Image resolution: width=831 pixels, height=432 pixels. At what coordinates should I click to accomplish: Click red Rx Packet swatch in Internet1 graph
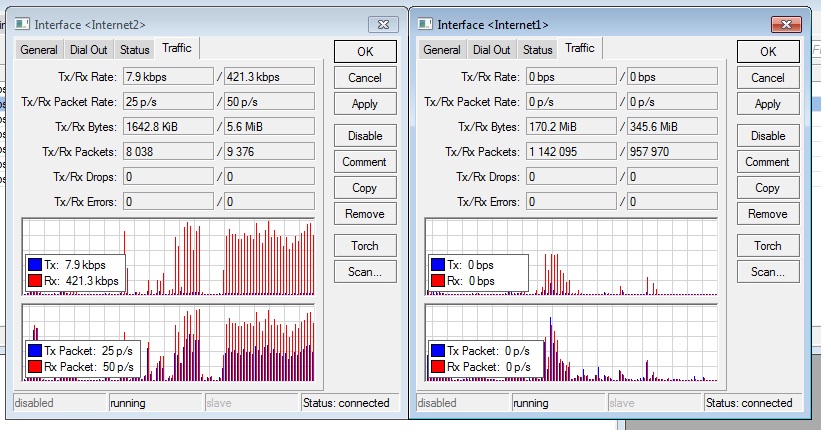point(438,367)
